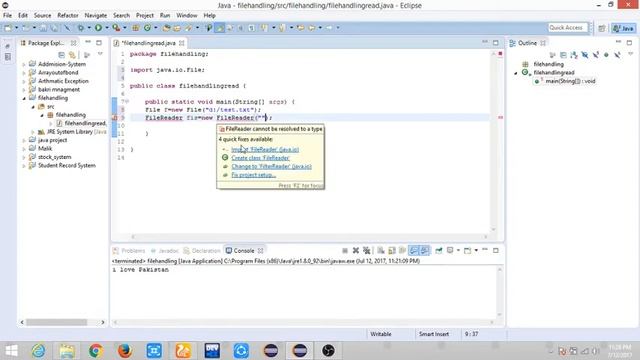Click the New file toolbar icon
This screenshot has width=640, height=360.
coord(8,28)
